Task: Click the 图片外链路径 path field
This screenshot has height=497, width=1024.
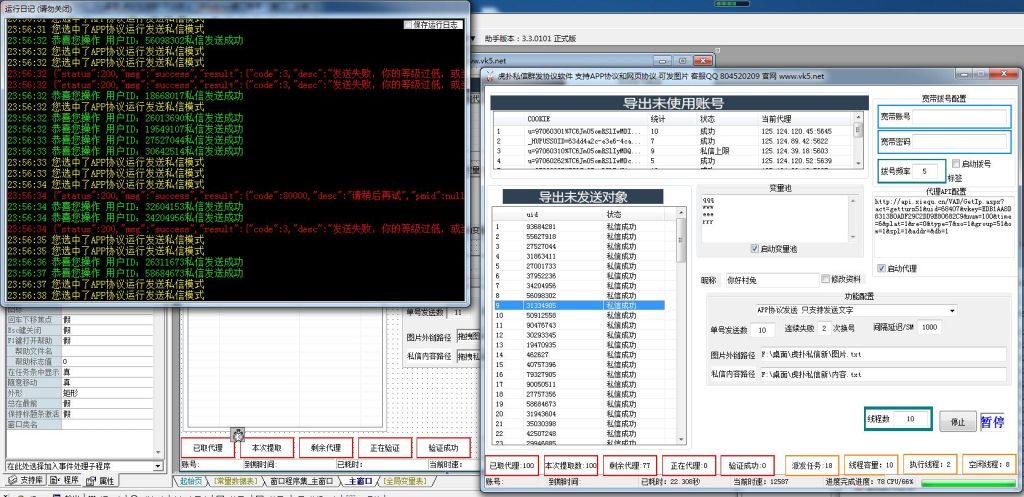Action: point(883,355)
